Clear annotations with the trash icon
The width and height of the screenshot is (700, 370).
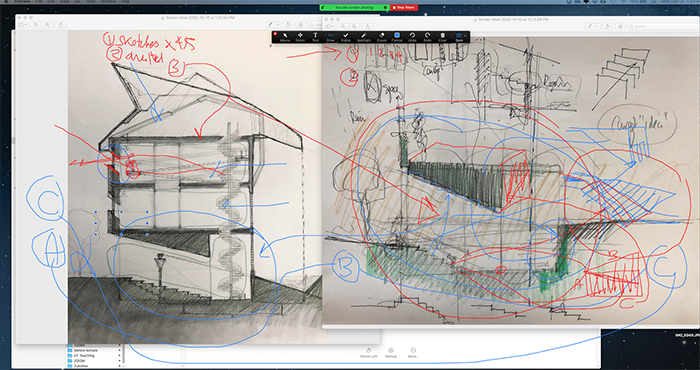click(442, 37)
